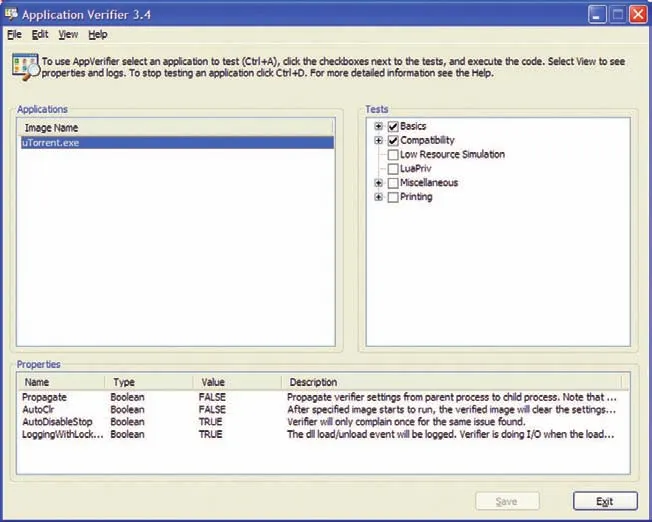This screenshot has height=522, width=652.
Task: Click the Application Verifier title bar icon
Action: pyautogui.click(x=11, y=15)
